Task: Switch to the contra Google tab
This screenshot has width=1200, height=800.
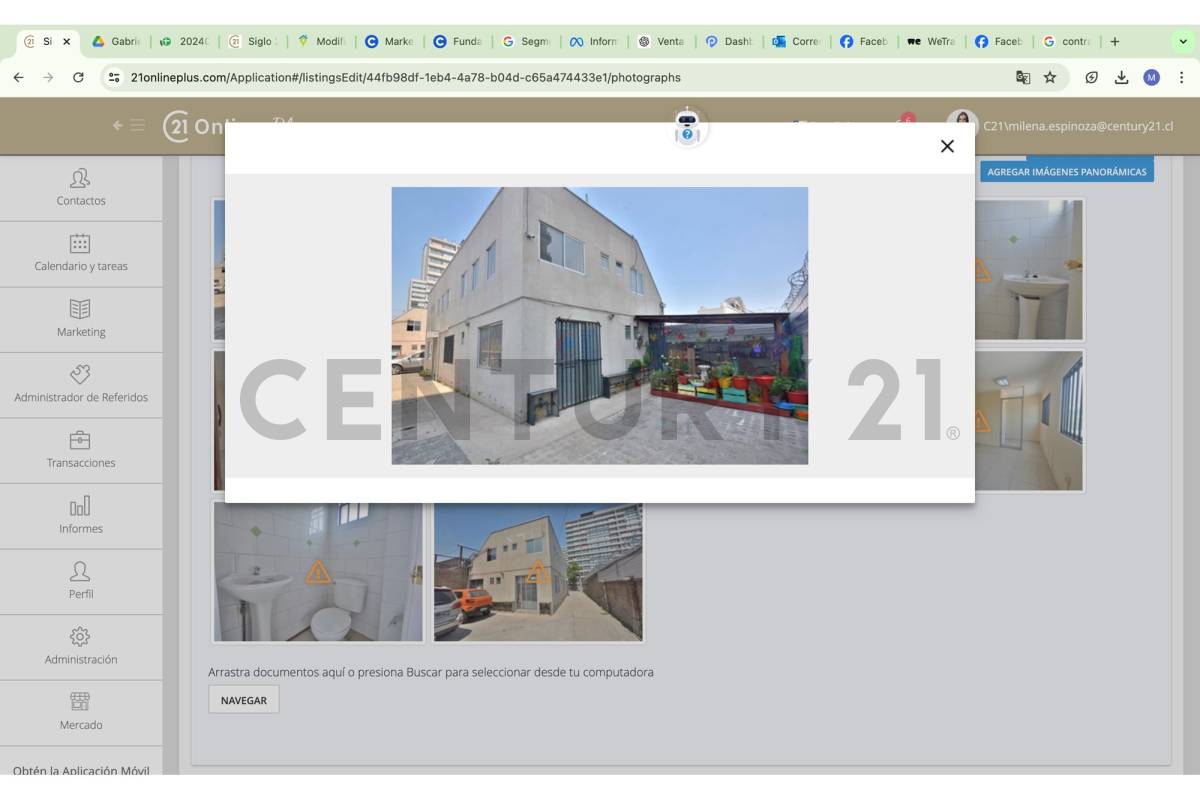Action: pos(1068,42)
